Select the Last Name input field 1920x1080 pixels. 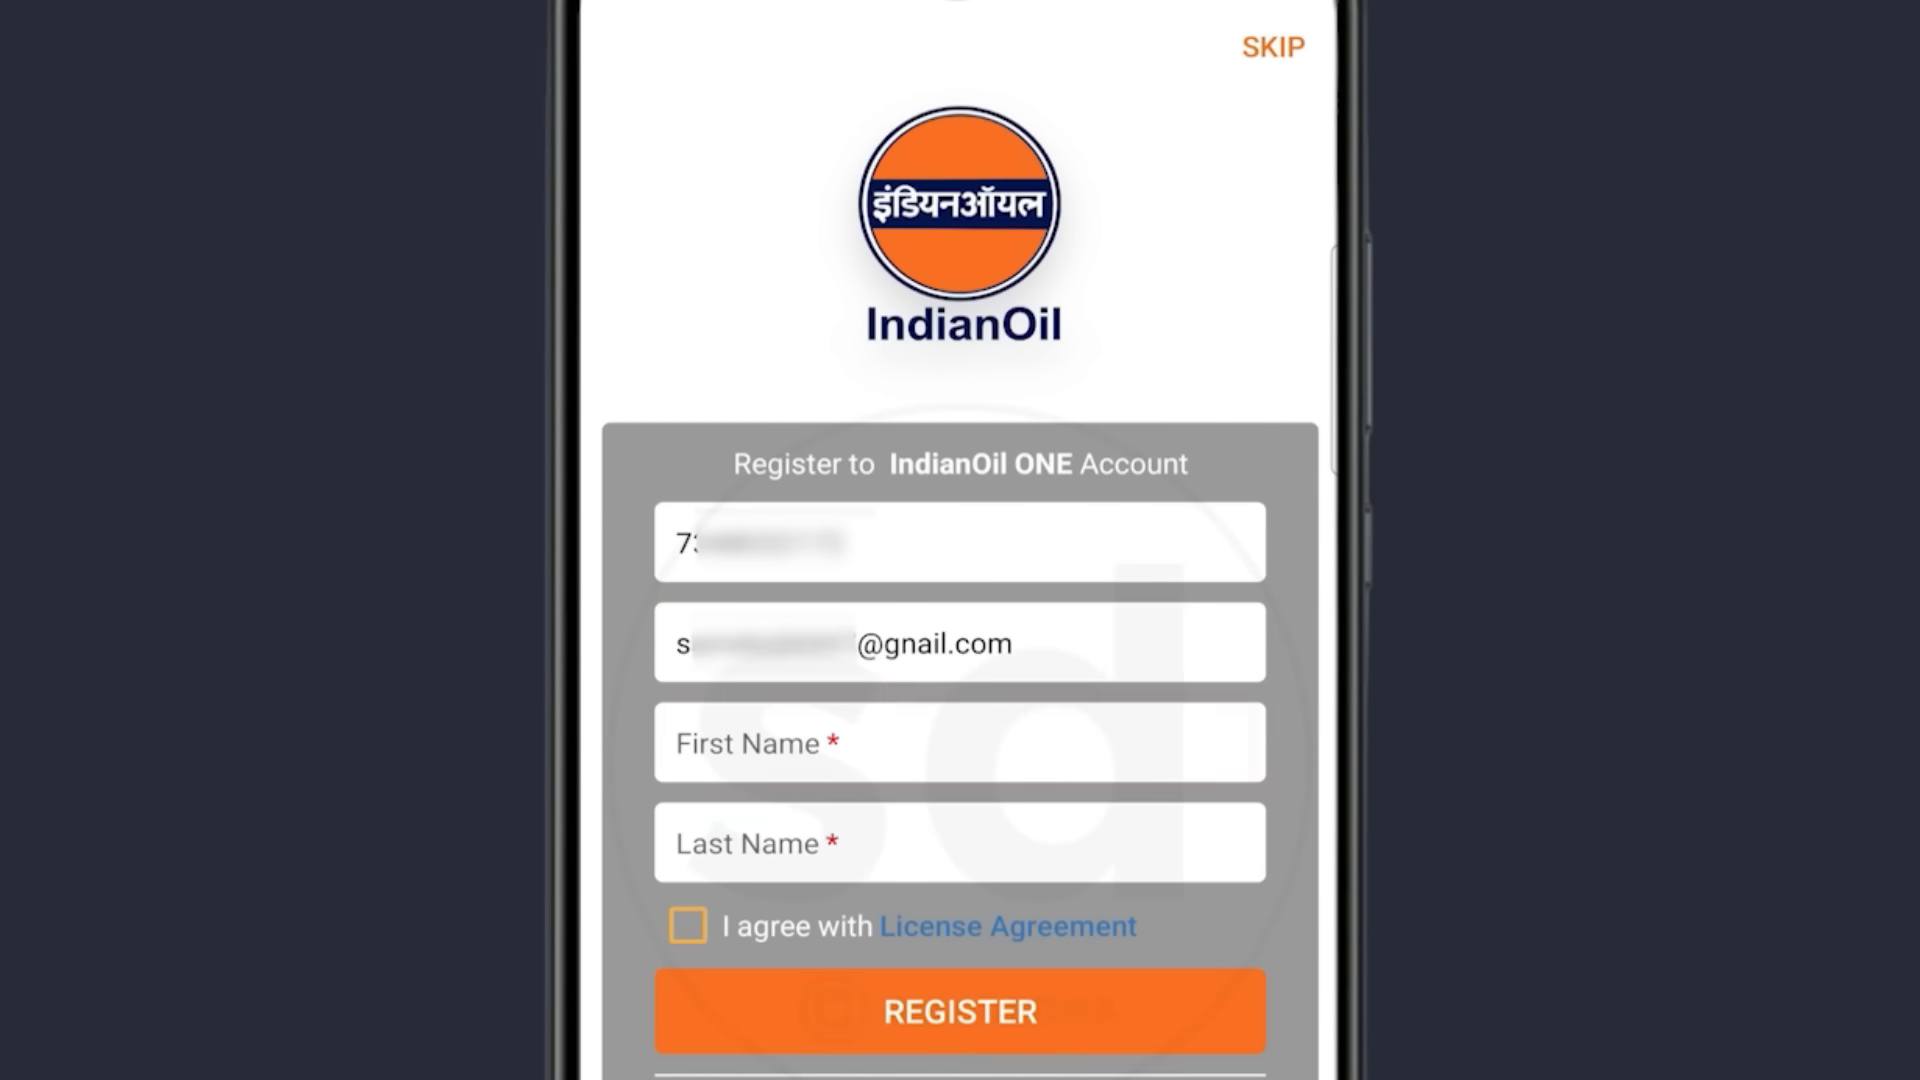point(959,843)
